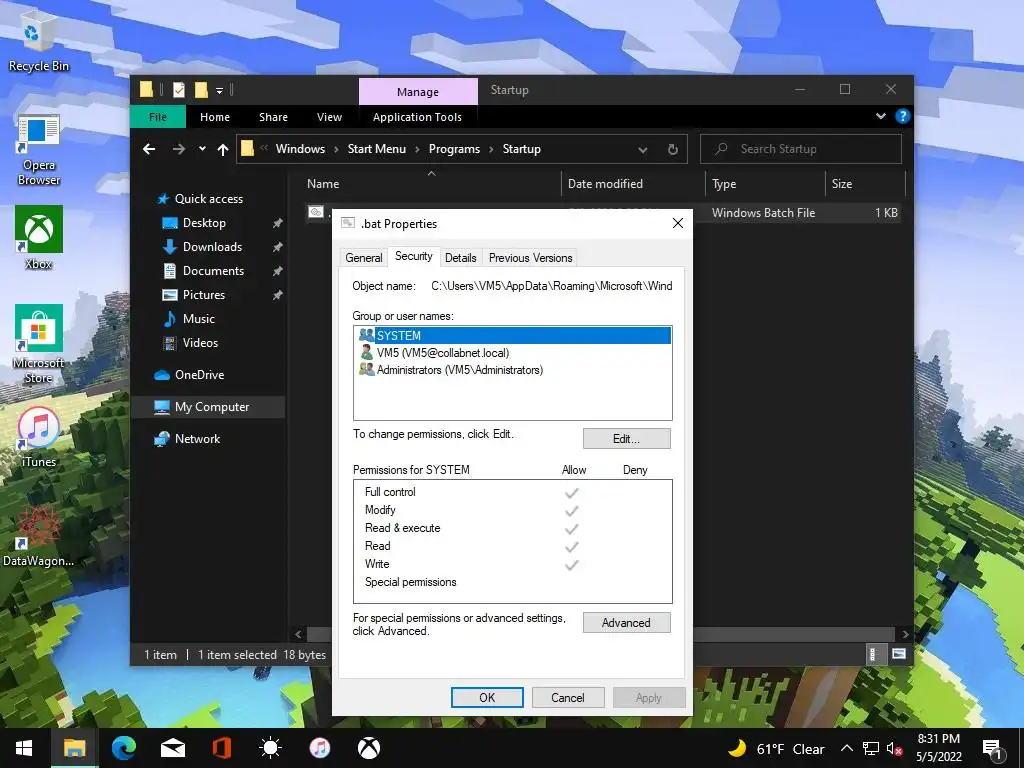Click New Folder quick access toolbar icon
1024x768 pixels.
[x=202, y=90]
